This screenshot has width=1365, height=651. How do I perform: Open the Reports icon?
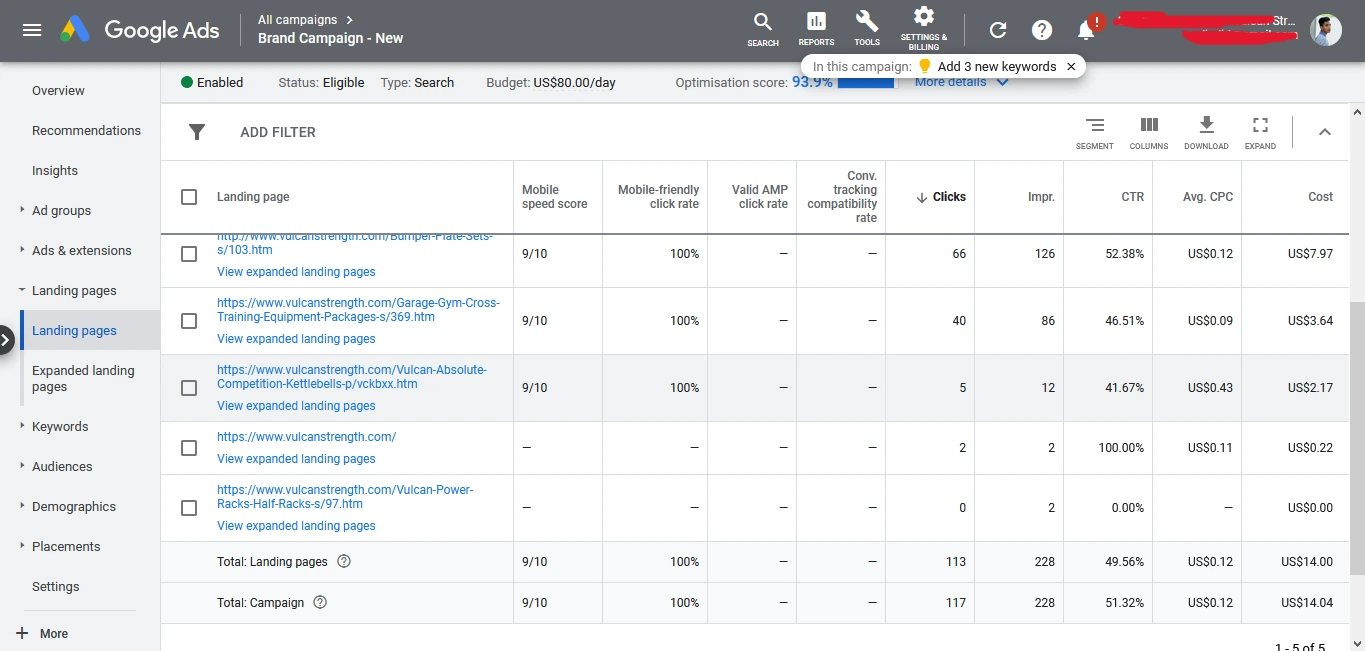click(x=816, y=29)
